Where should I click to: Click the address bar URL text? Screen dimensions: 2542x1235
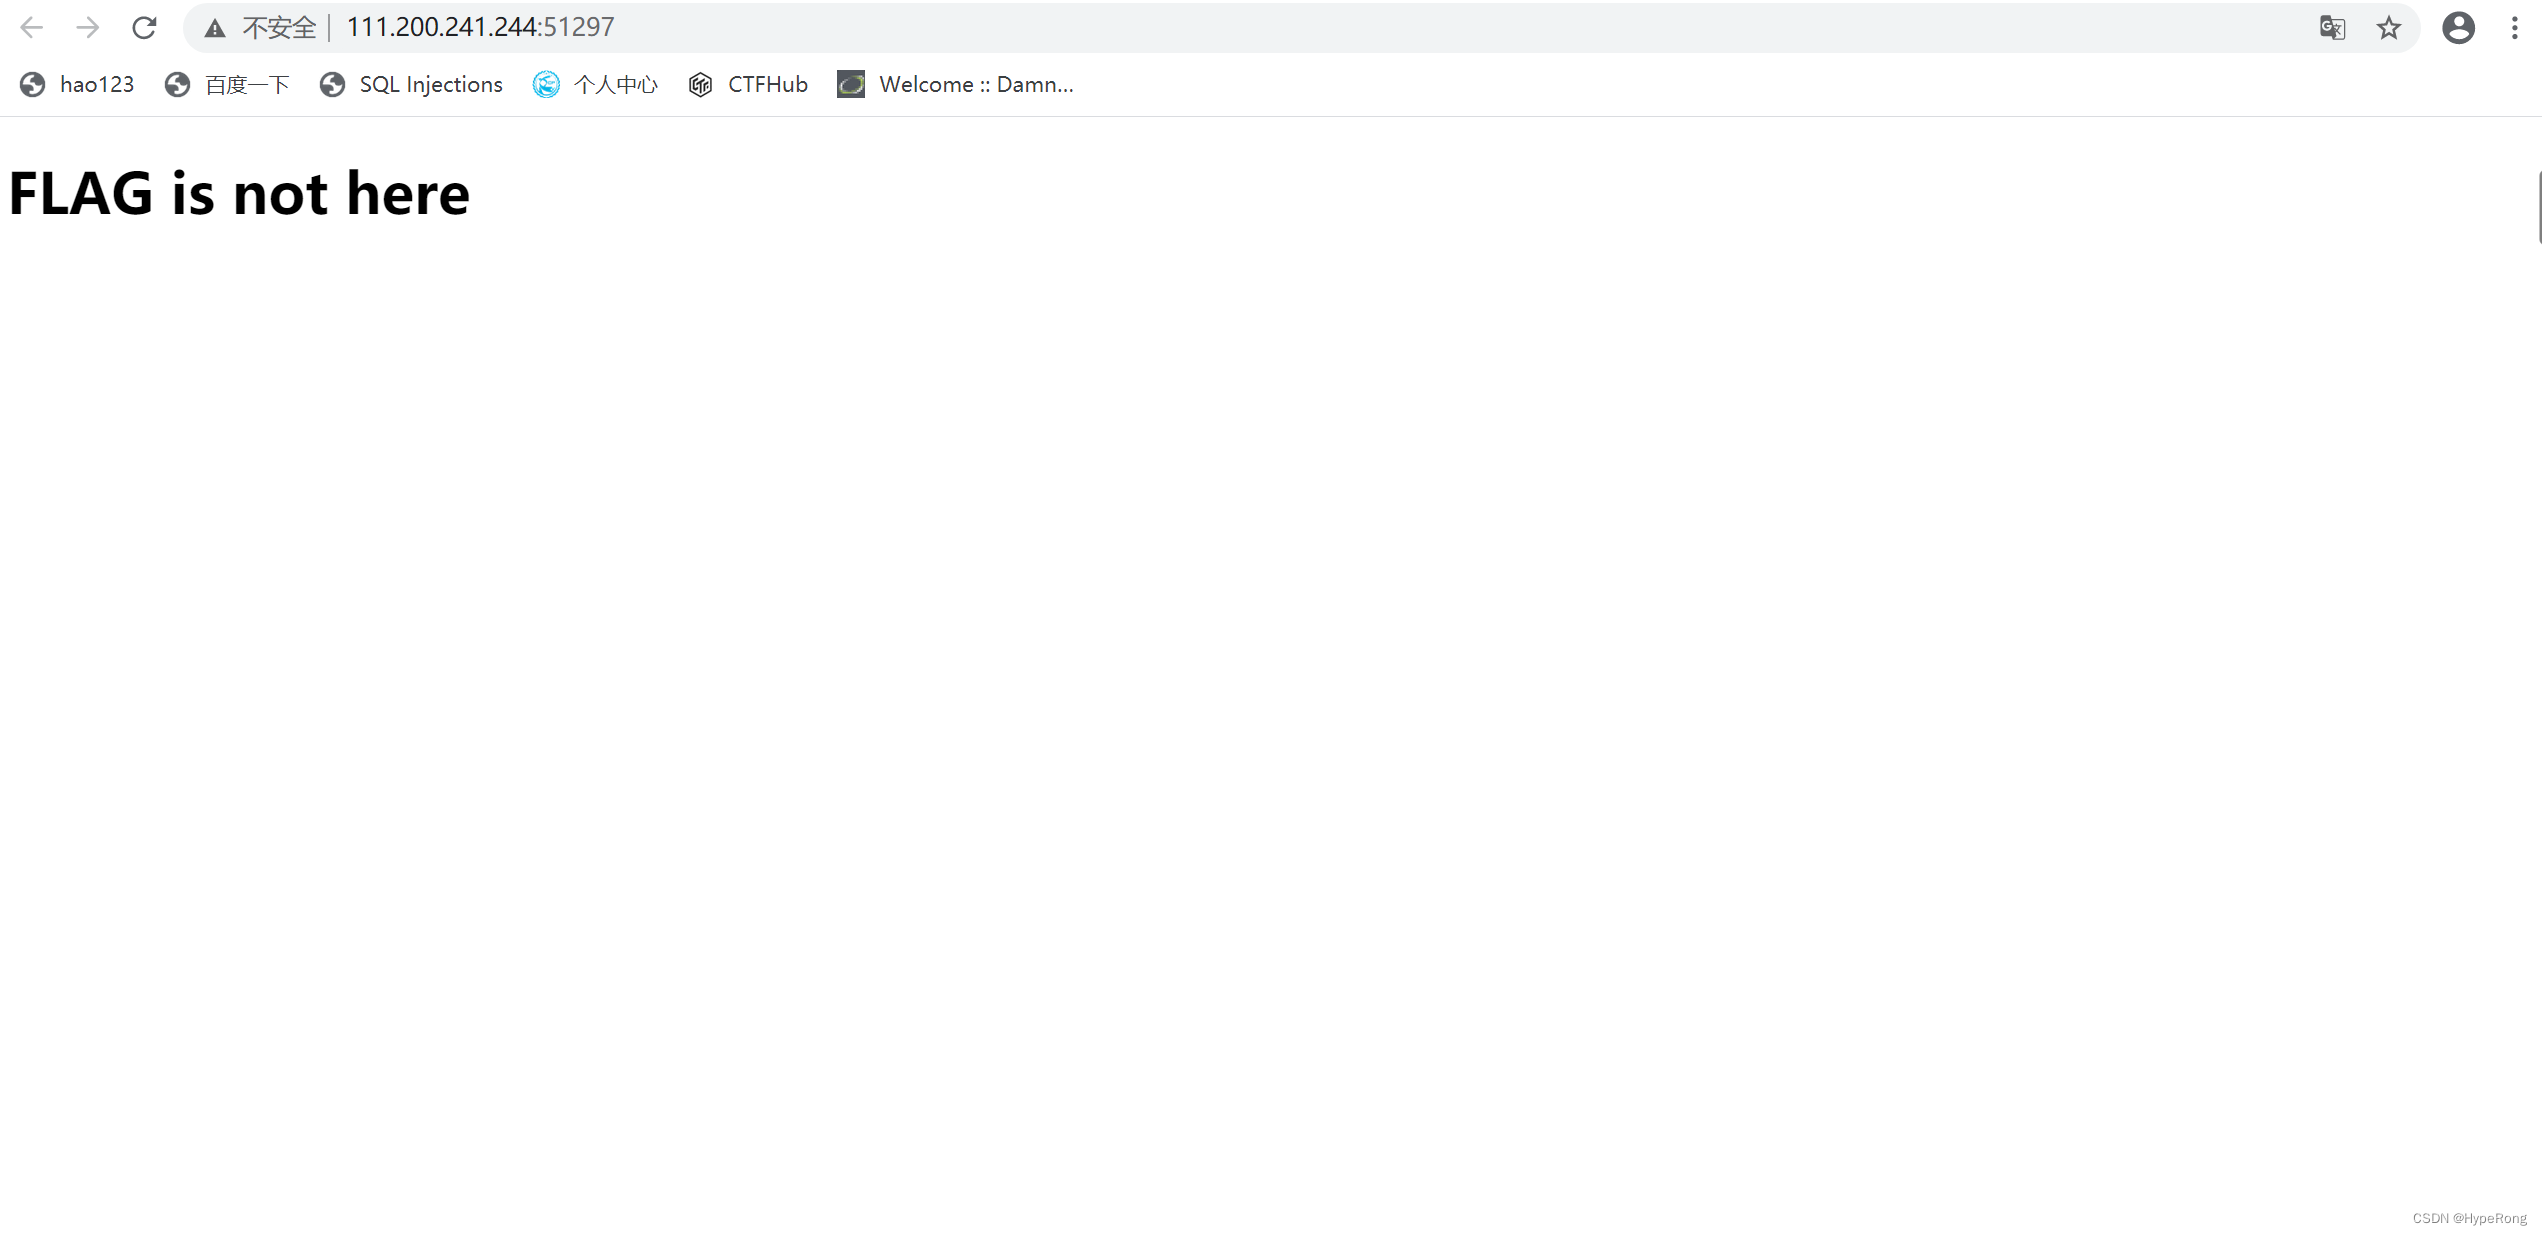(x=480, y=27)
